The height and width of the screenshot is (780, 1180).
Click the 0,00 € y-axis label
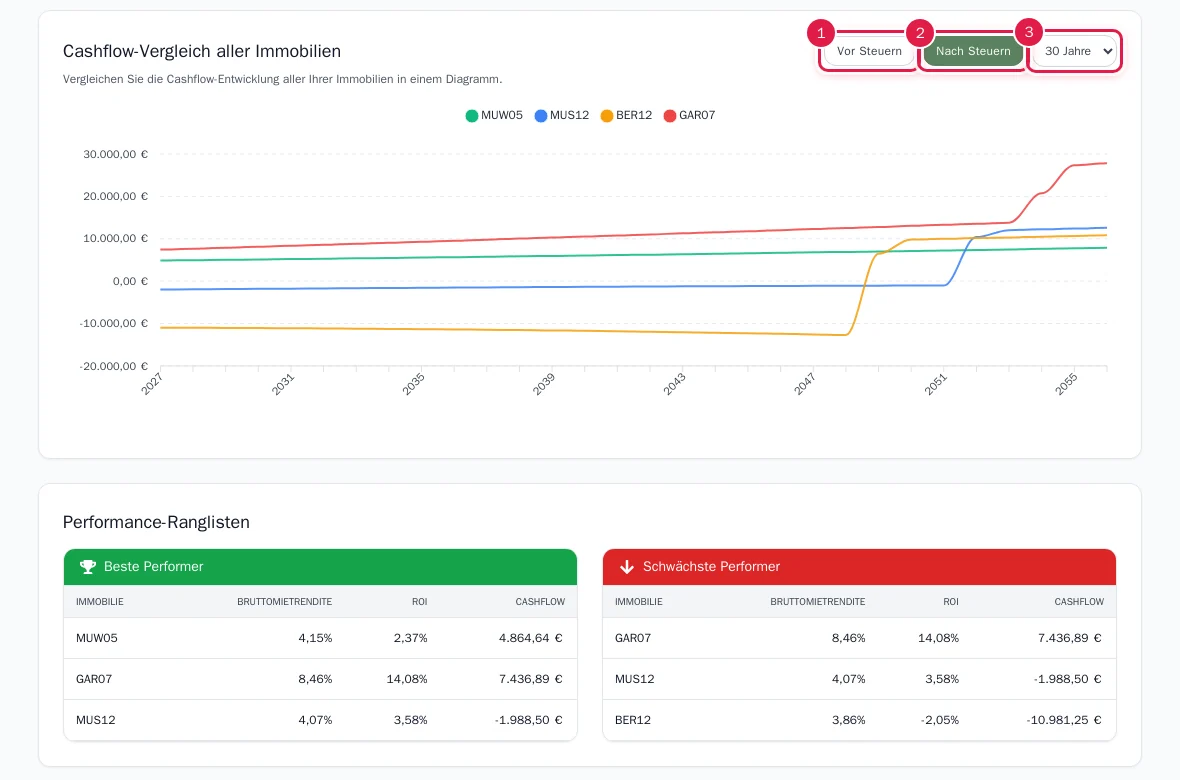click(130, 282)
